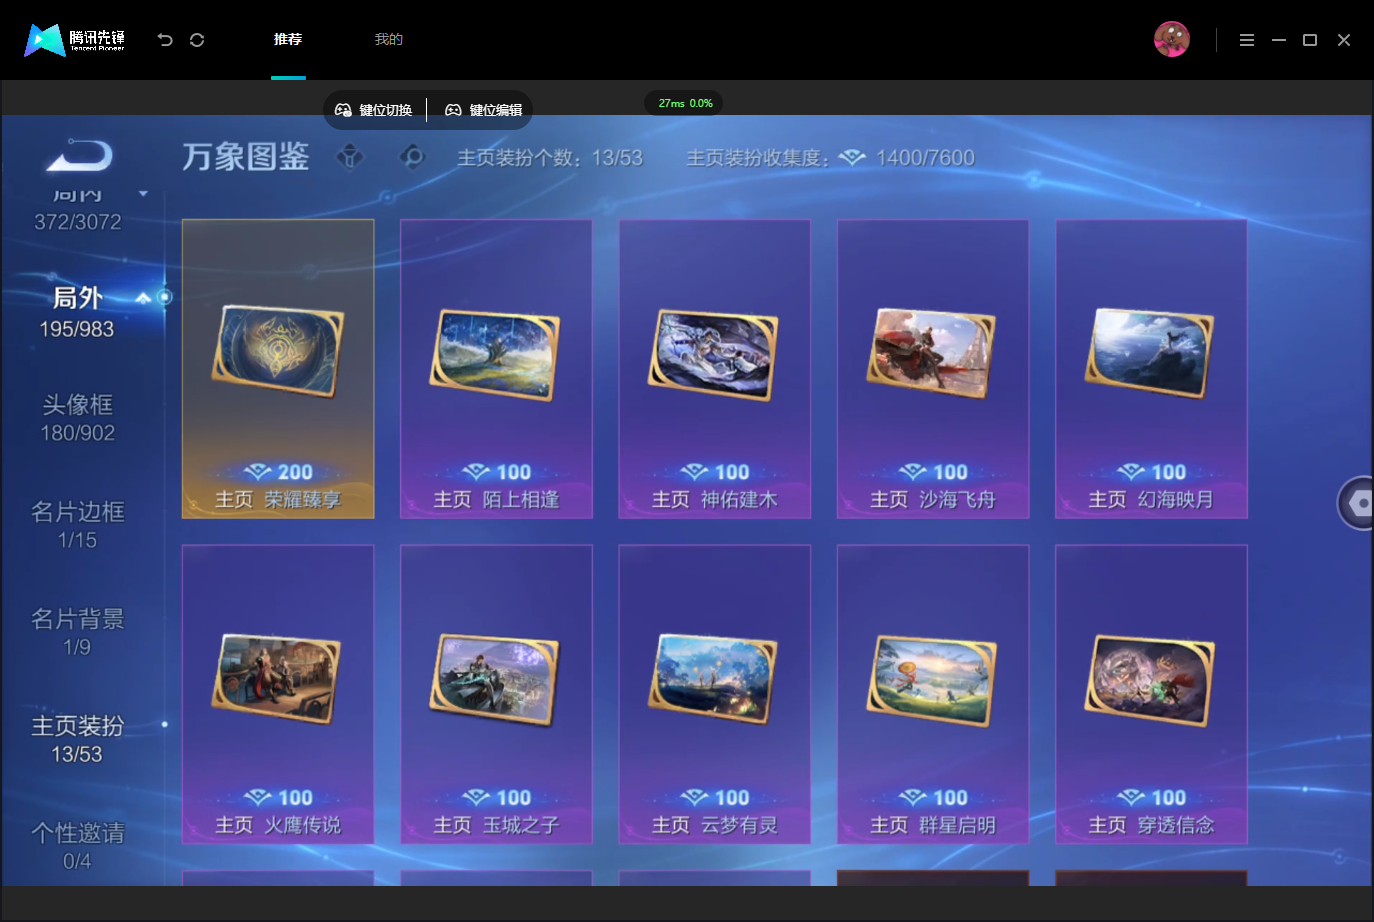Open the 火鹰传说 homepage card
The width and height of the screenshot is (1374, 922).
278,695
